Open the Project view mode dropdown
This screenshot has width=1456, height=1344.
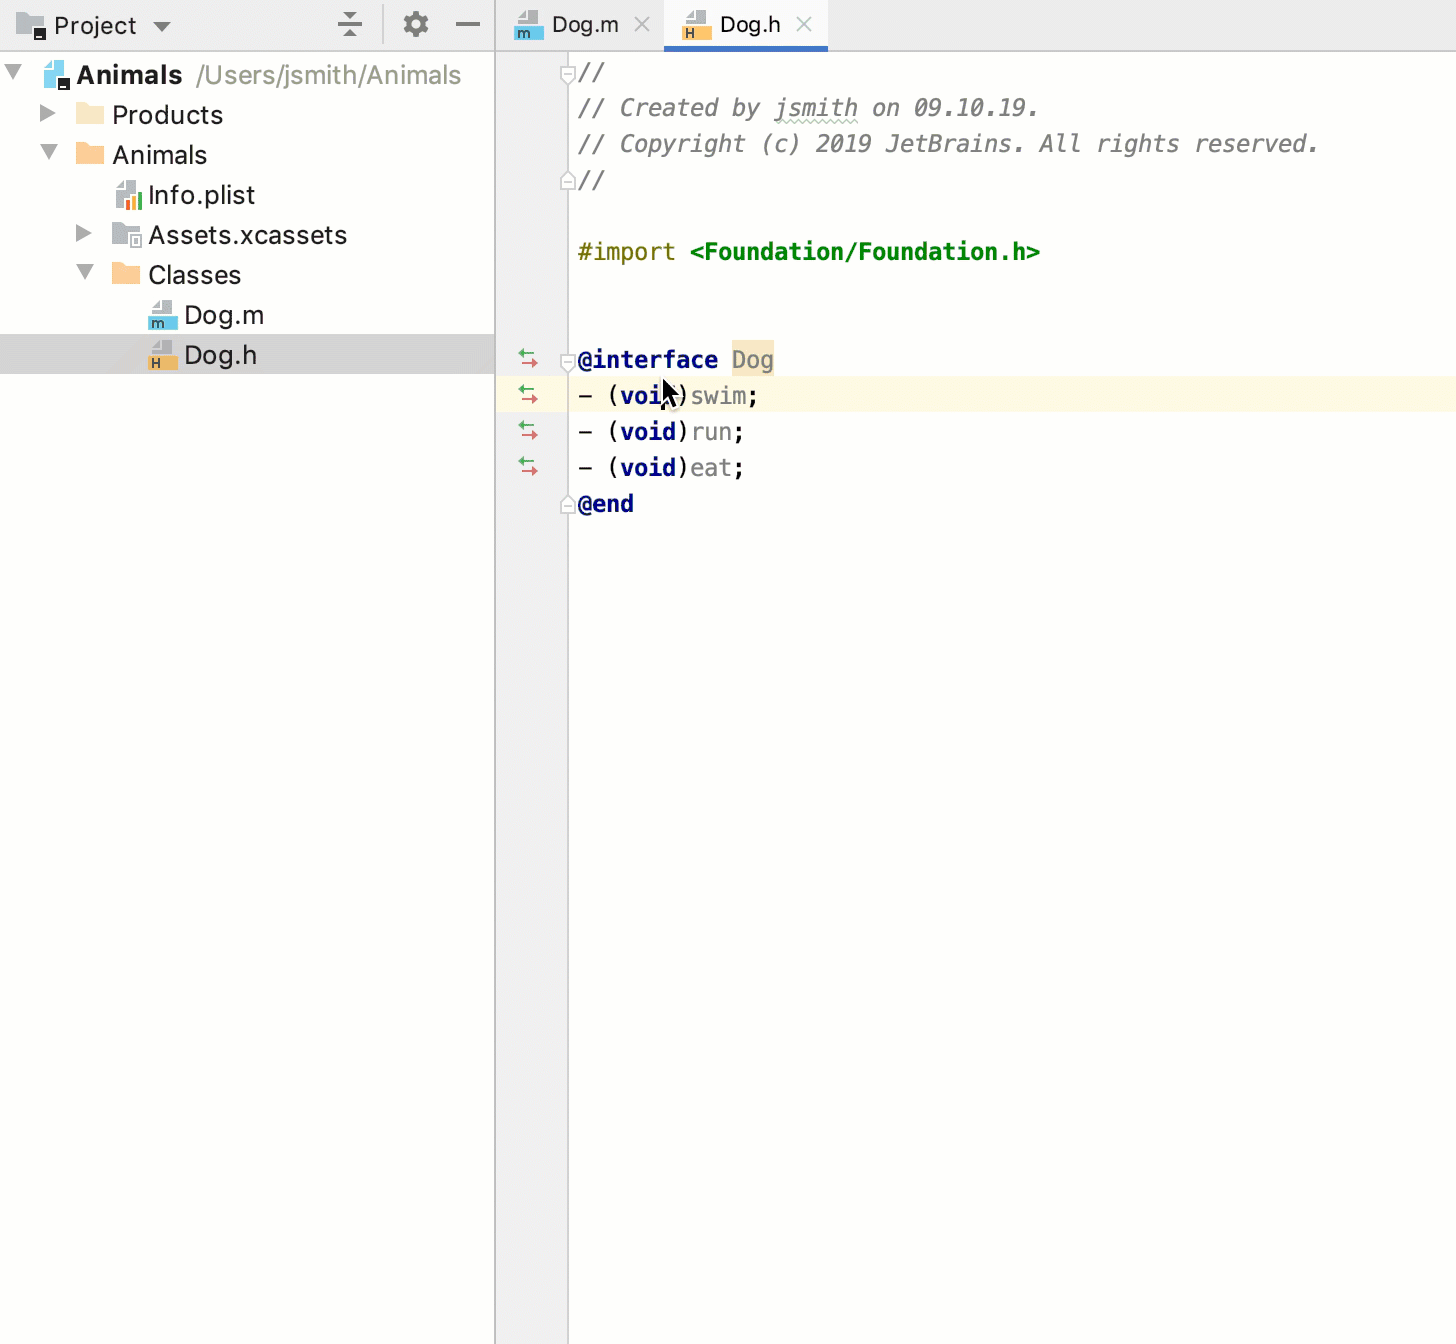(x=162, y=25)
